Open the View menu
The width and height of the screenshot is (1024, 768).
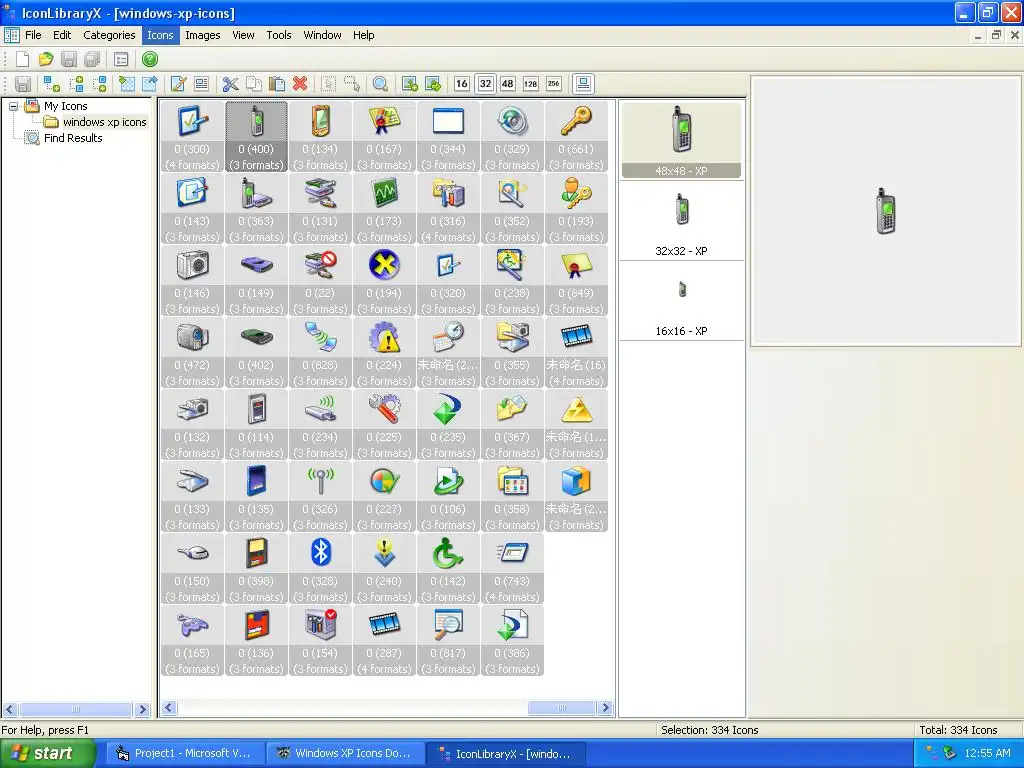243,35
